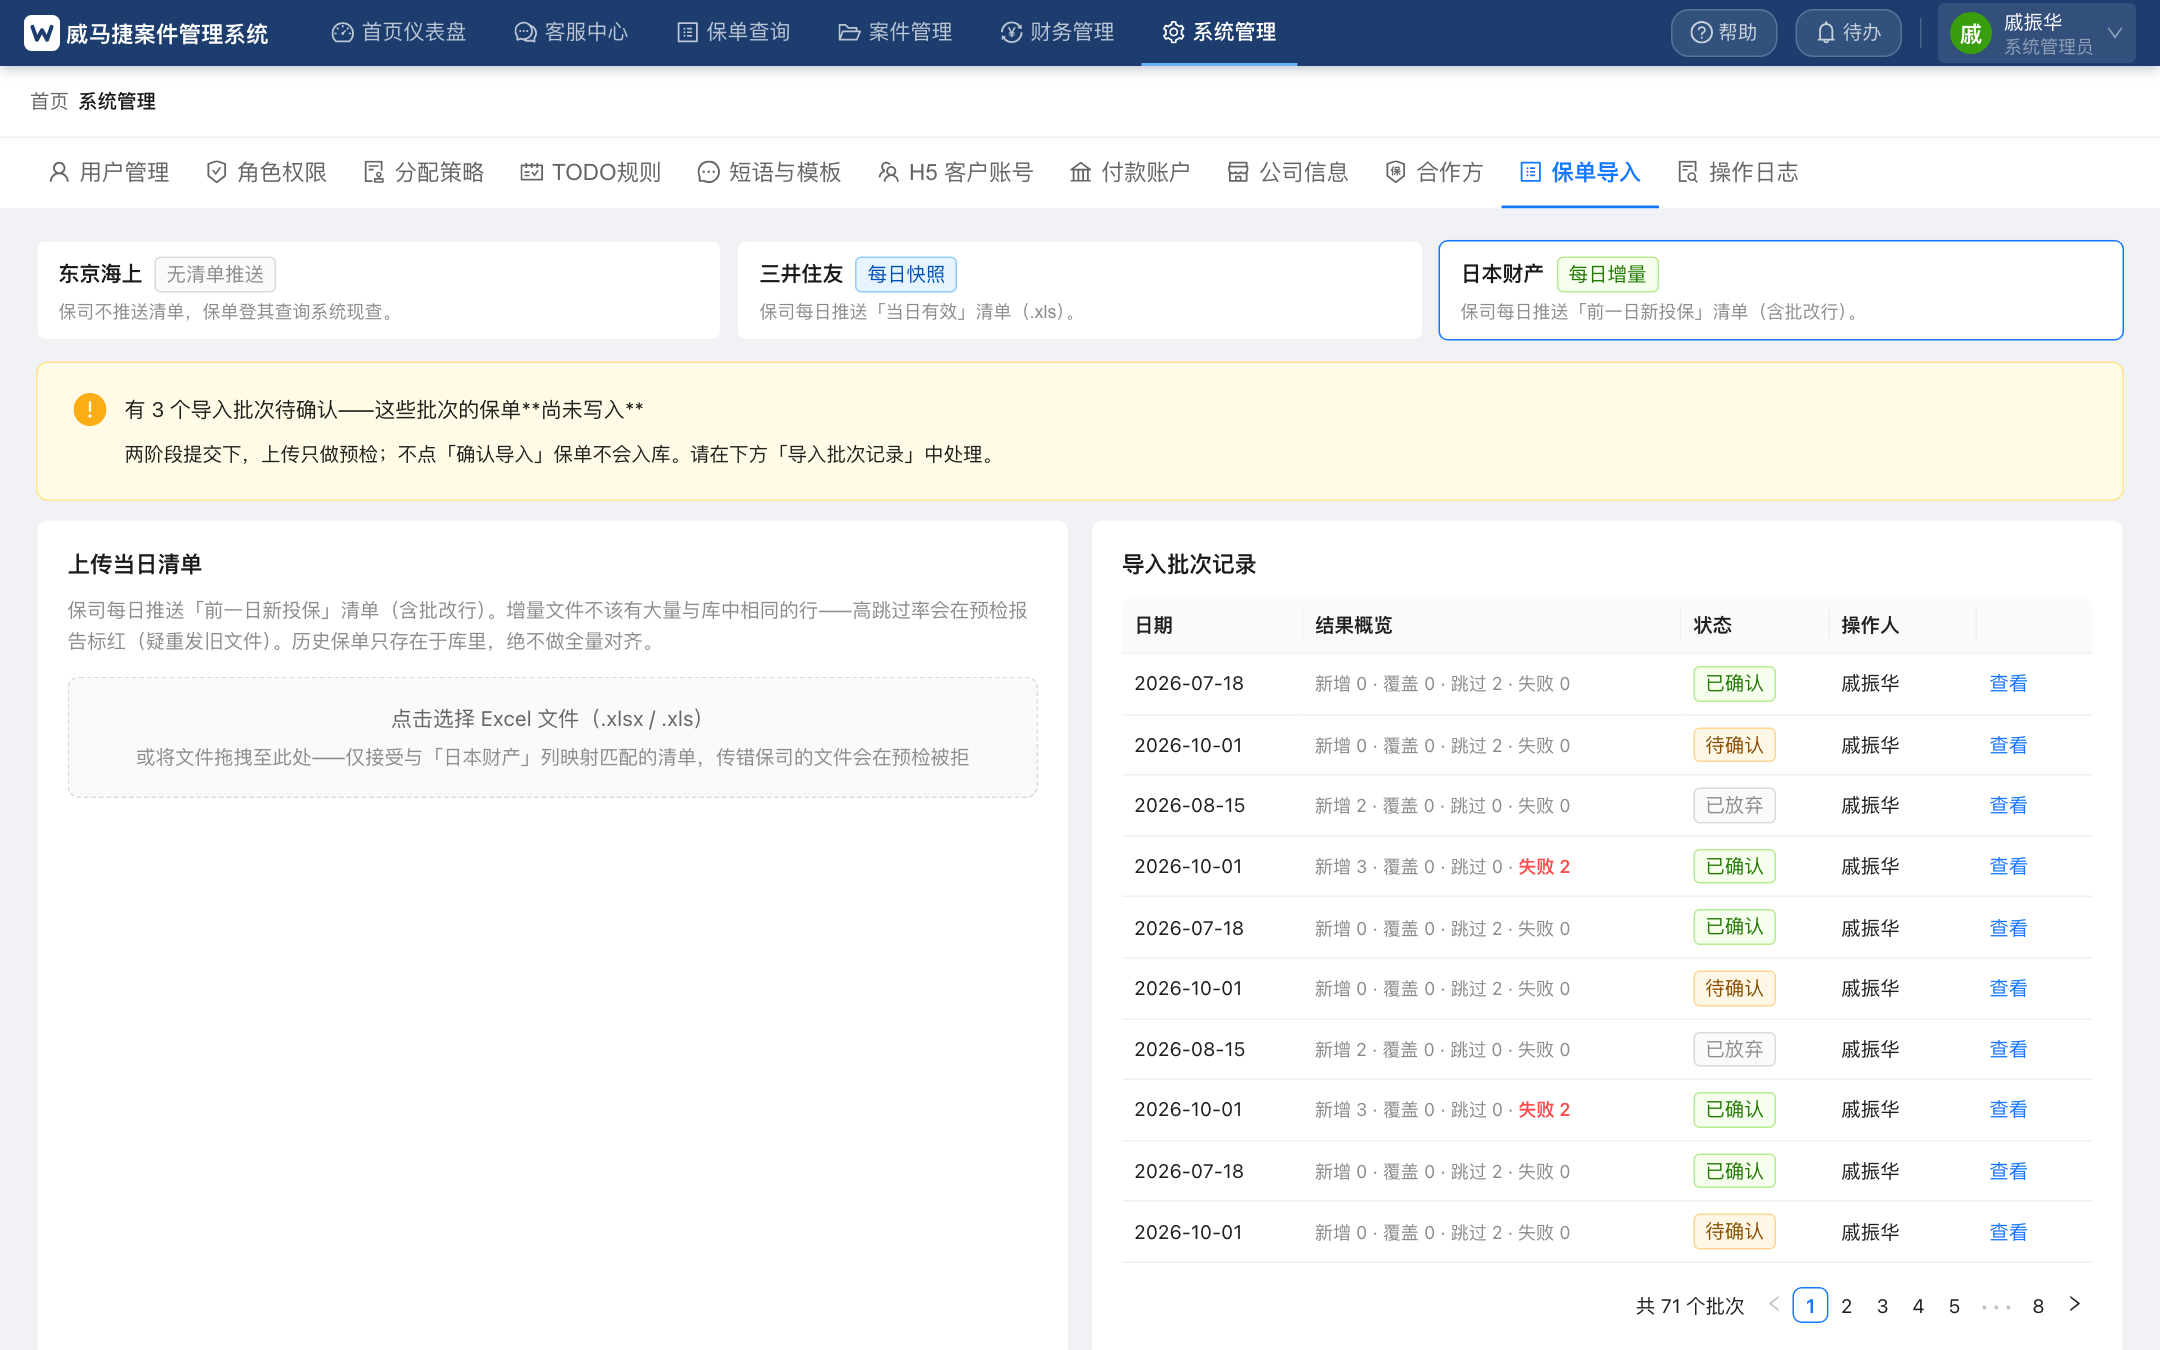Viewport: 2160px width, 1350px height.
Task: Open 财务管理 in the top navigation
Action: [x=1057, y=33]
